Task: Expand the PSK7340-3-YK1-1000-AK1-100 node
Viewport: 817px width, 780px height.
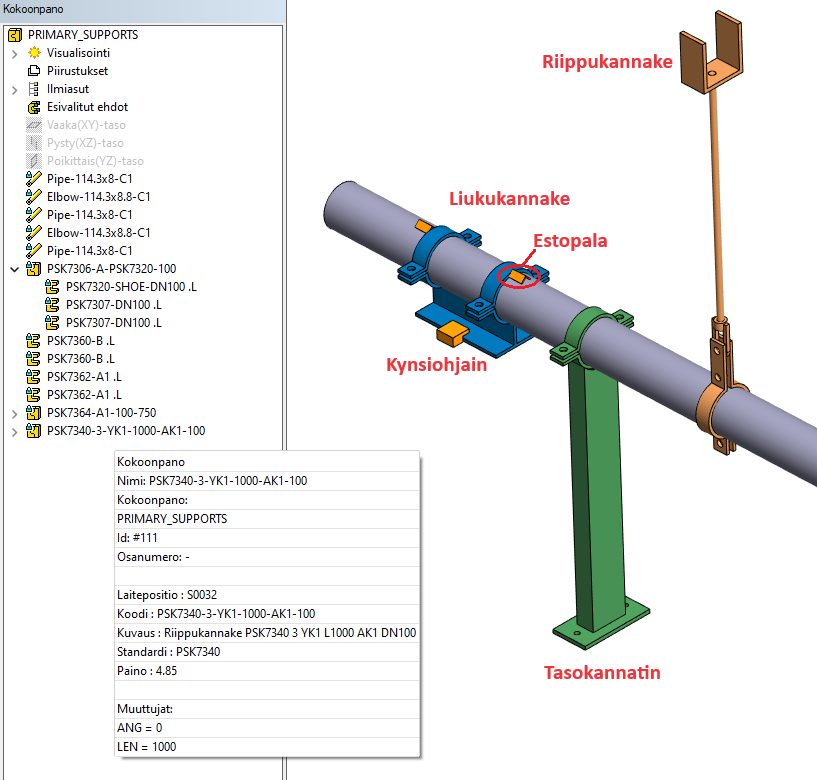Action: (x=14, y=431)
